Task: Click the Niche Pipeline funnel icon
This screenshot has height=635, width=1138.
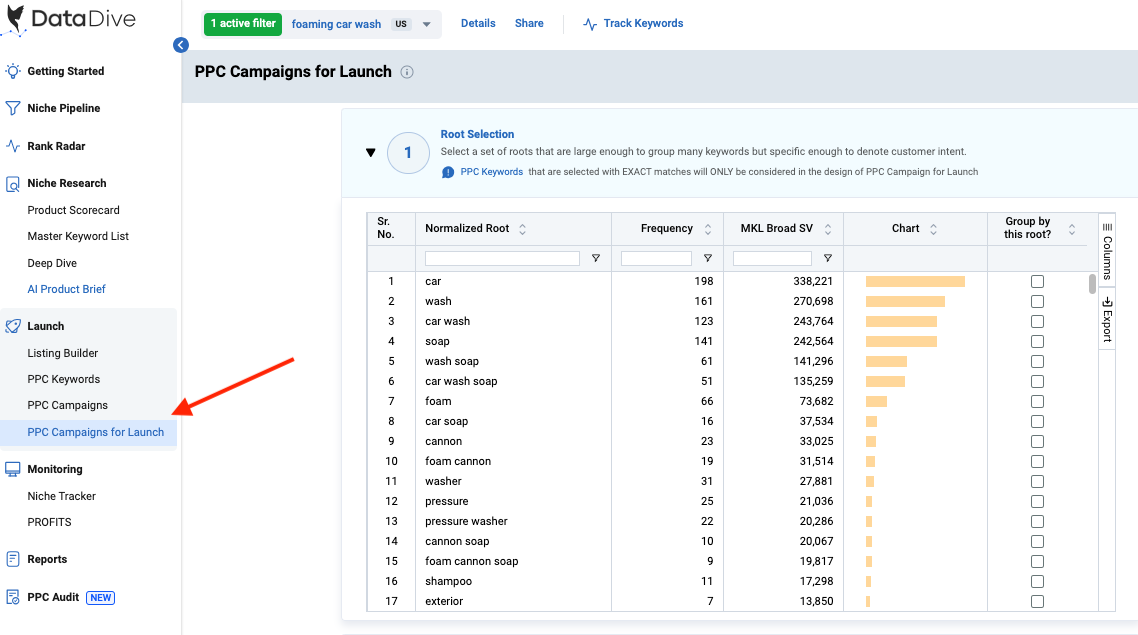Action: (x=12, y=108)
